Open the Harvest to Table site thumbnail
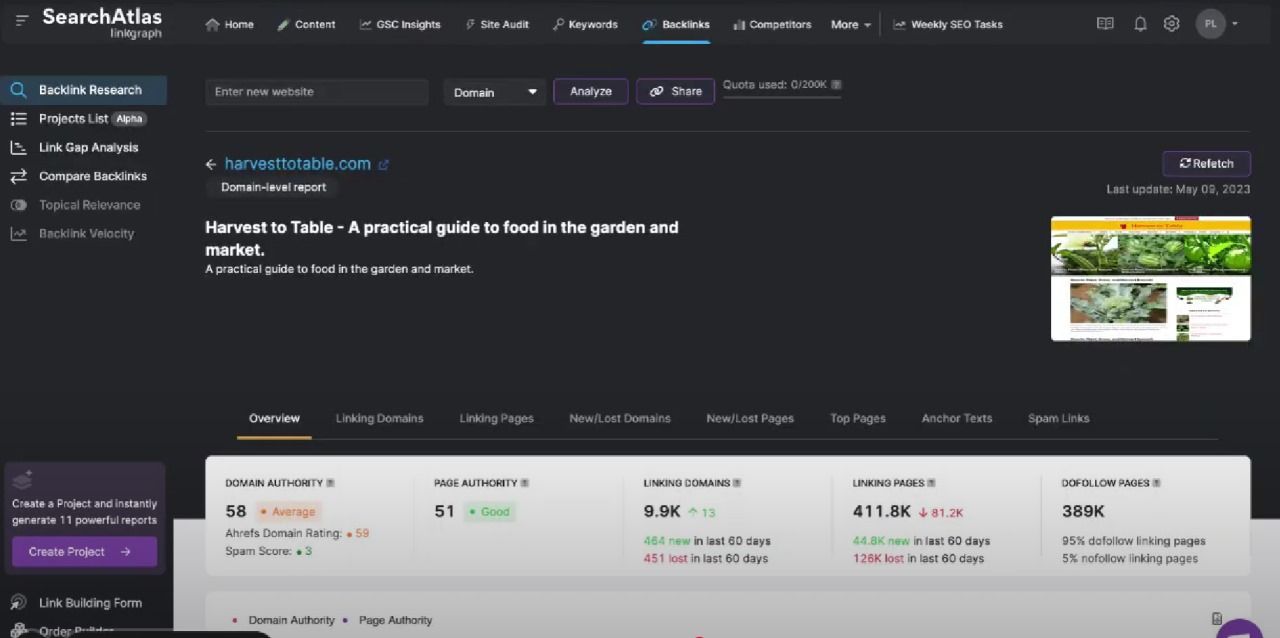Screen dimensions: 1280x638 (x=1151, y=279)
